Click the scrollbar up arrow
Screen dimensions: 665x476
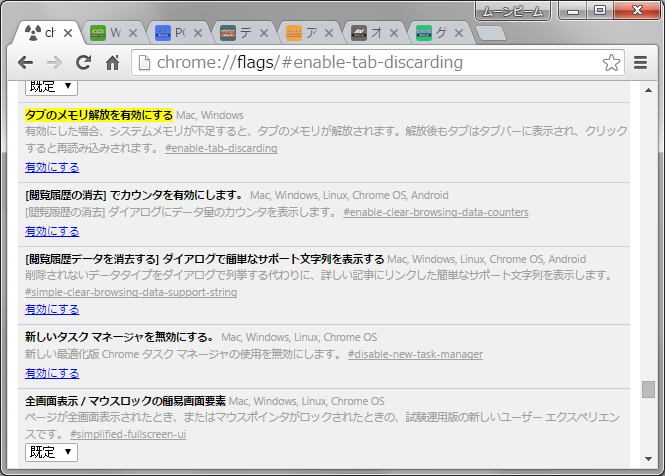(648, 90)
